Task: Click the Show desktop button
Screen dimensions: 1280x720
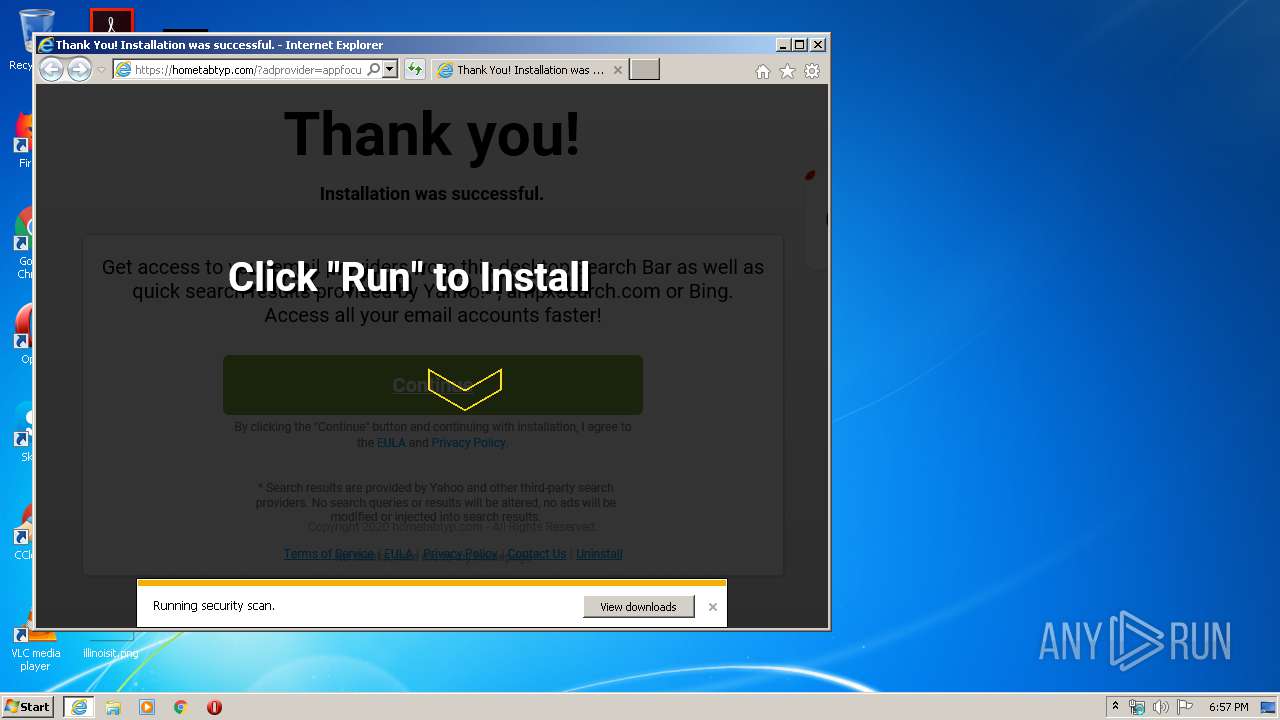Action: click(1269, 707)
